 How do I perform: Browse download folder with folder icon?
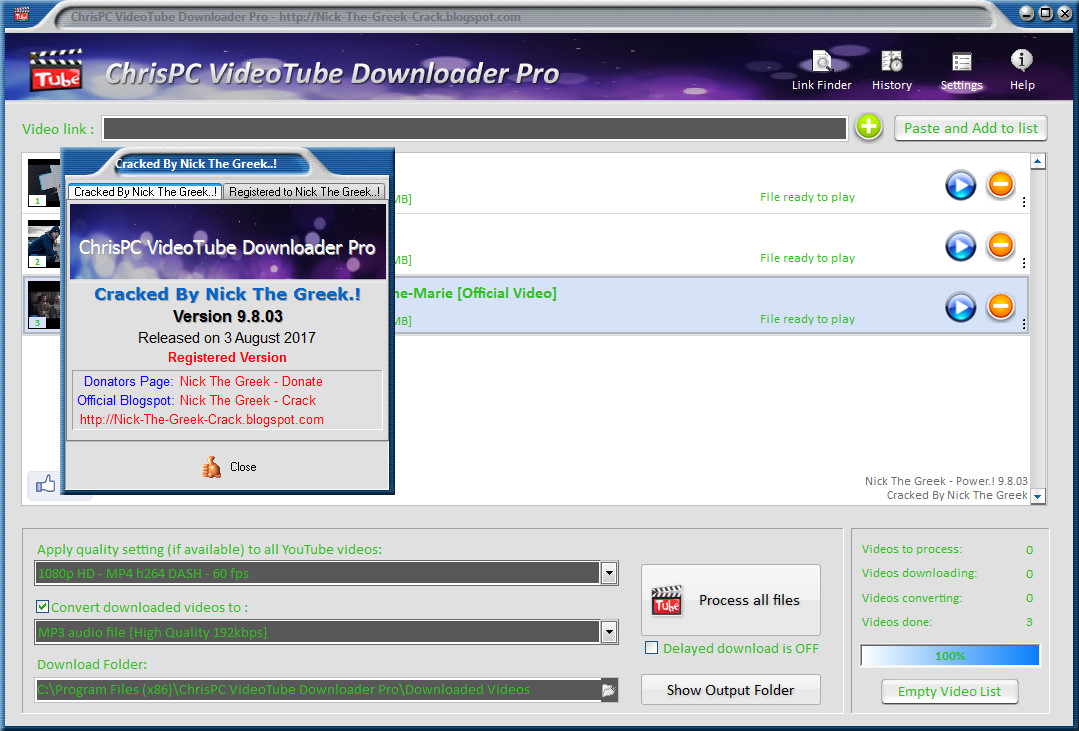[608, 690]
